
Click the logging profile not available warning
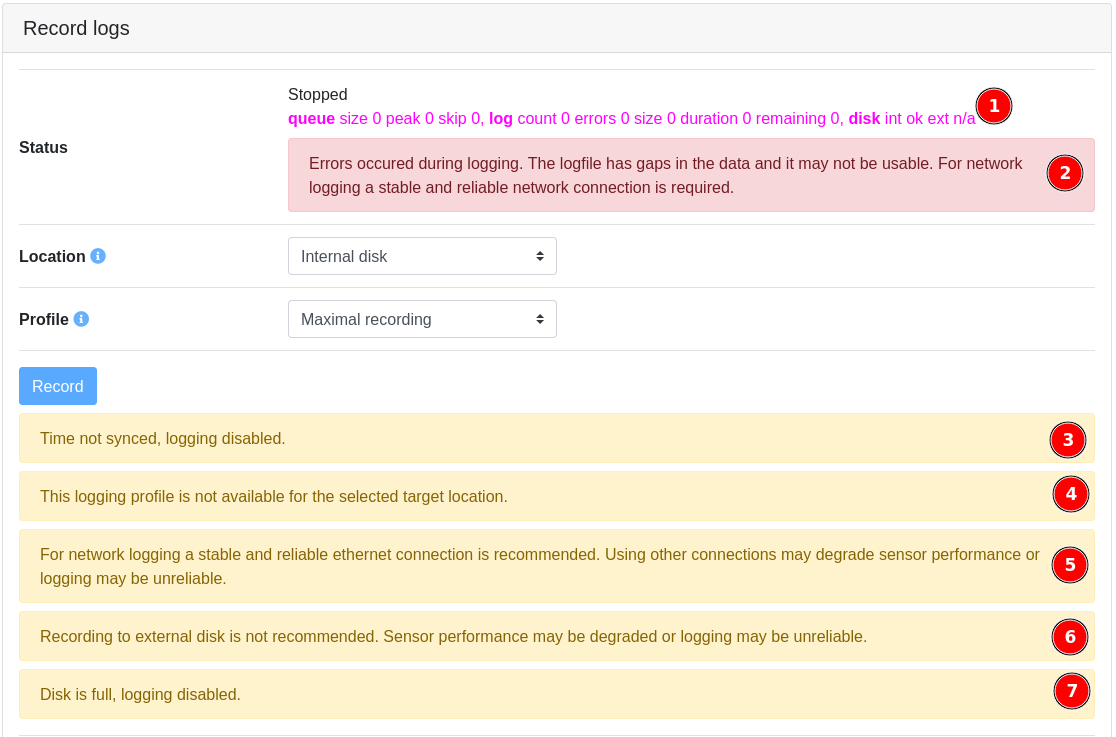274,497
